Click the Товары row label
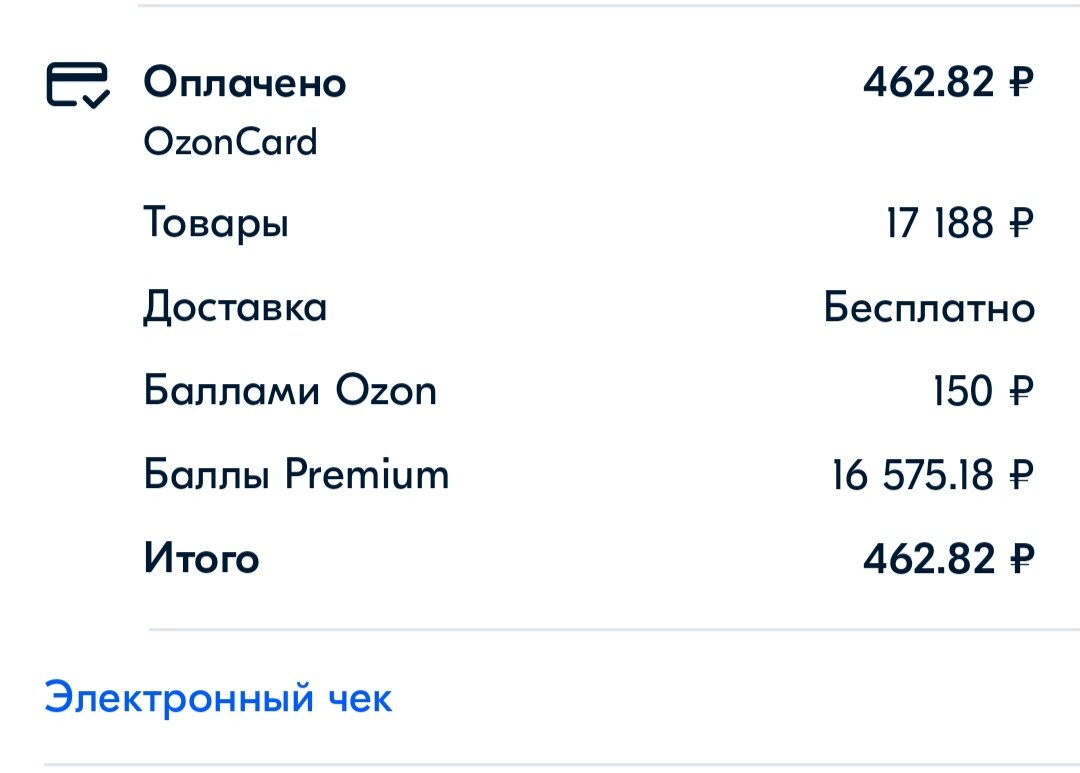The image size is (1080, 773). pos(216,223)
